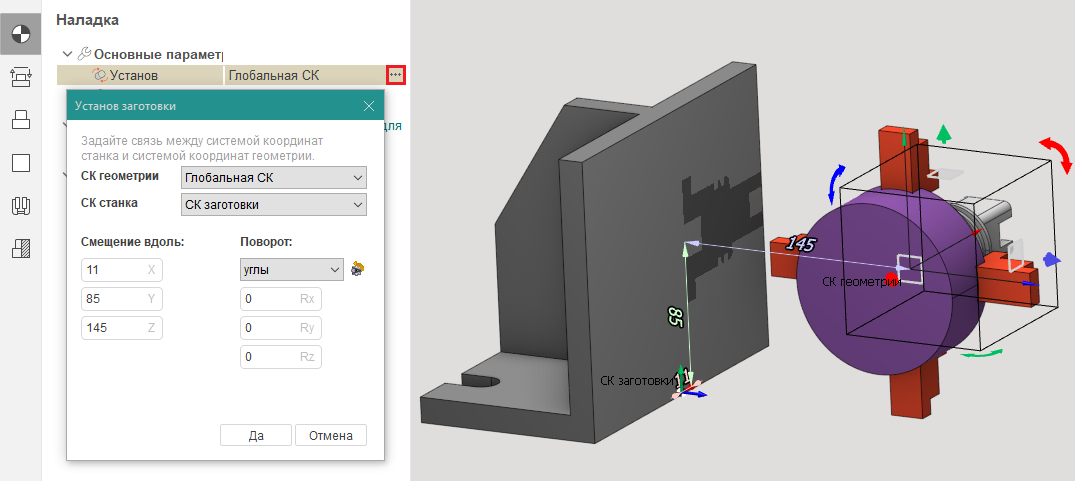Select the part-on-base sidebar icon

tap(21, 119)
